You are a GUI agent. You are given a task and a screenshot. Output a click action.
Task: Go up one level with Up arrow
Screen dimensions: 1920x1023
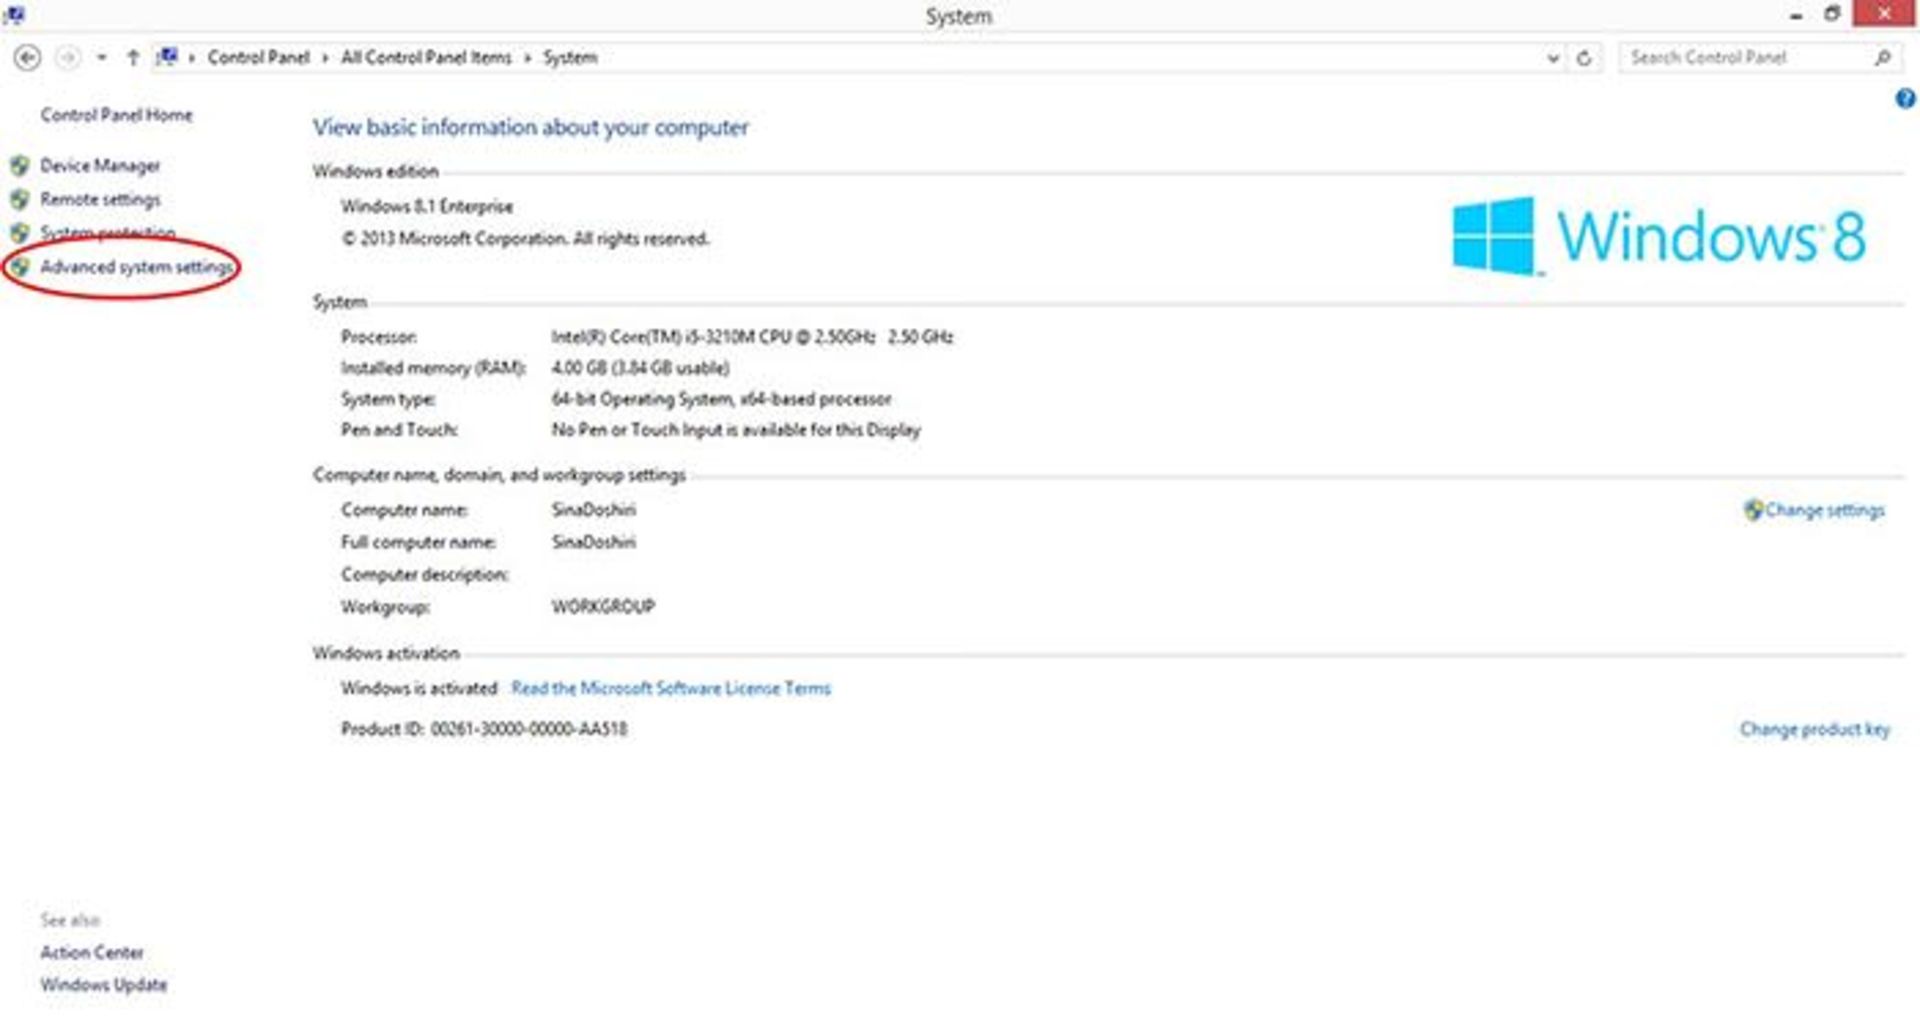(132, 58)
